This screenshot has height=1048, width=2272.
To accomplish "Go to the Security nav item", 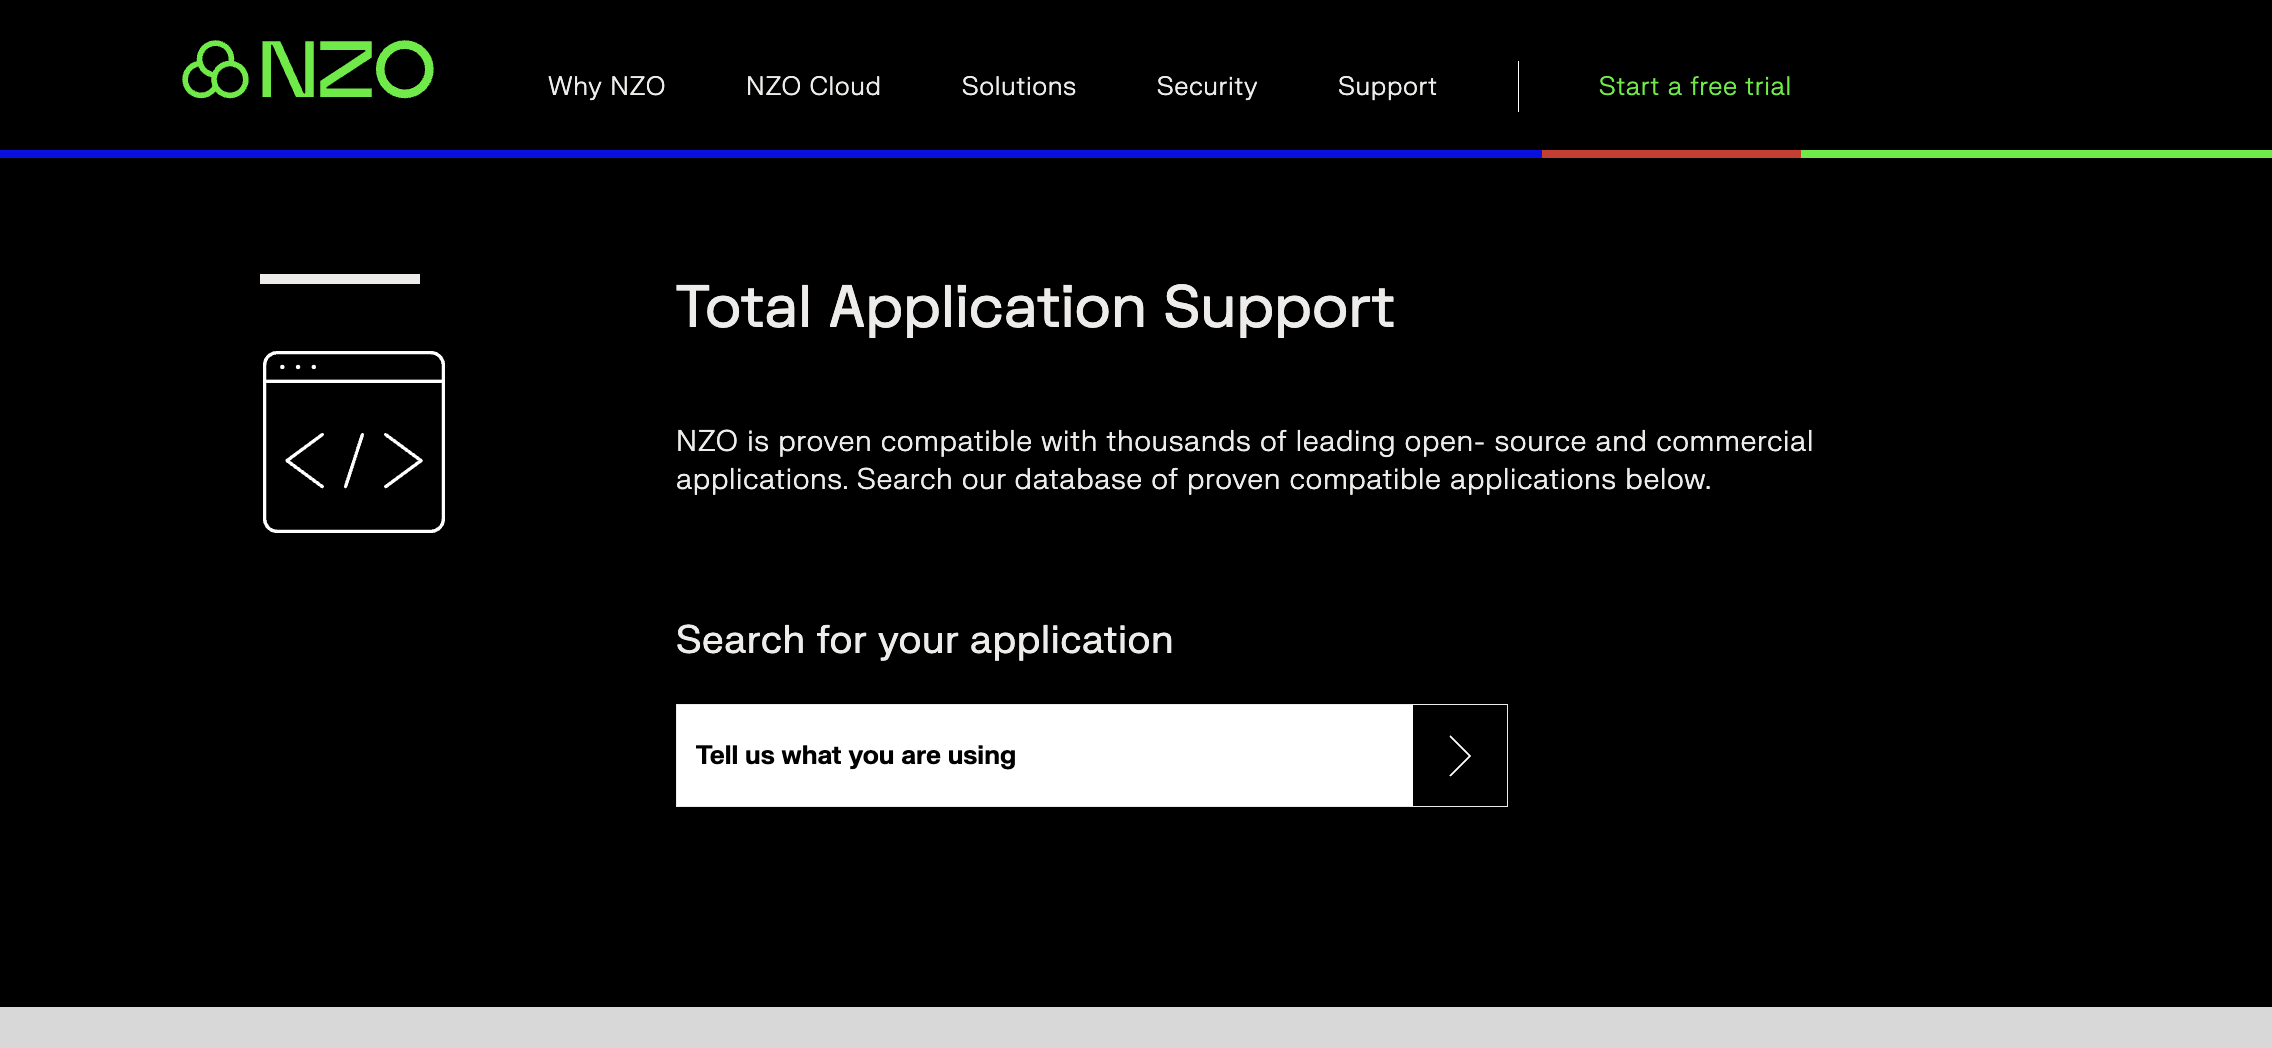I will coord(1207,86).
